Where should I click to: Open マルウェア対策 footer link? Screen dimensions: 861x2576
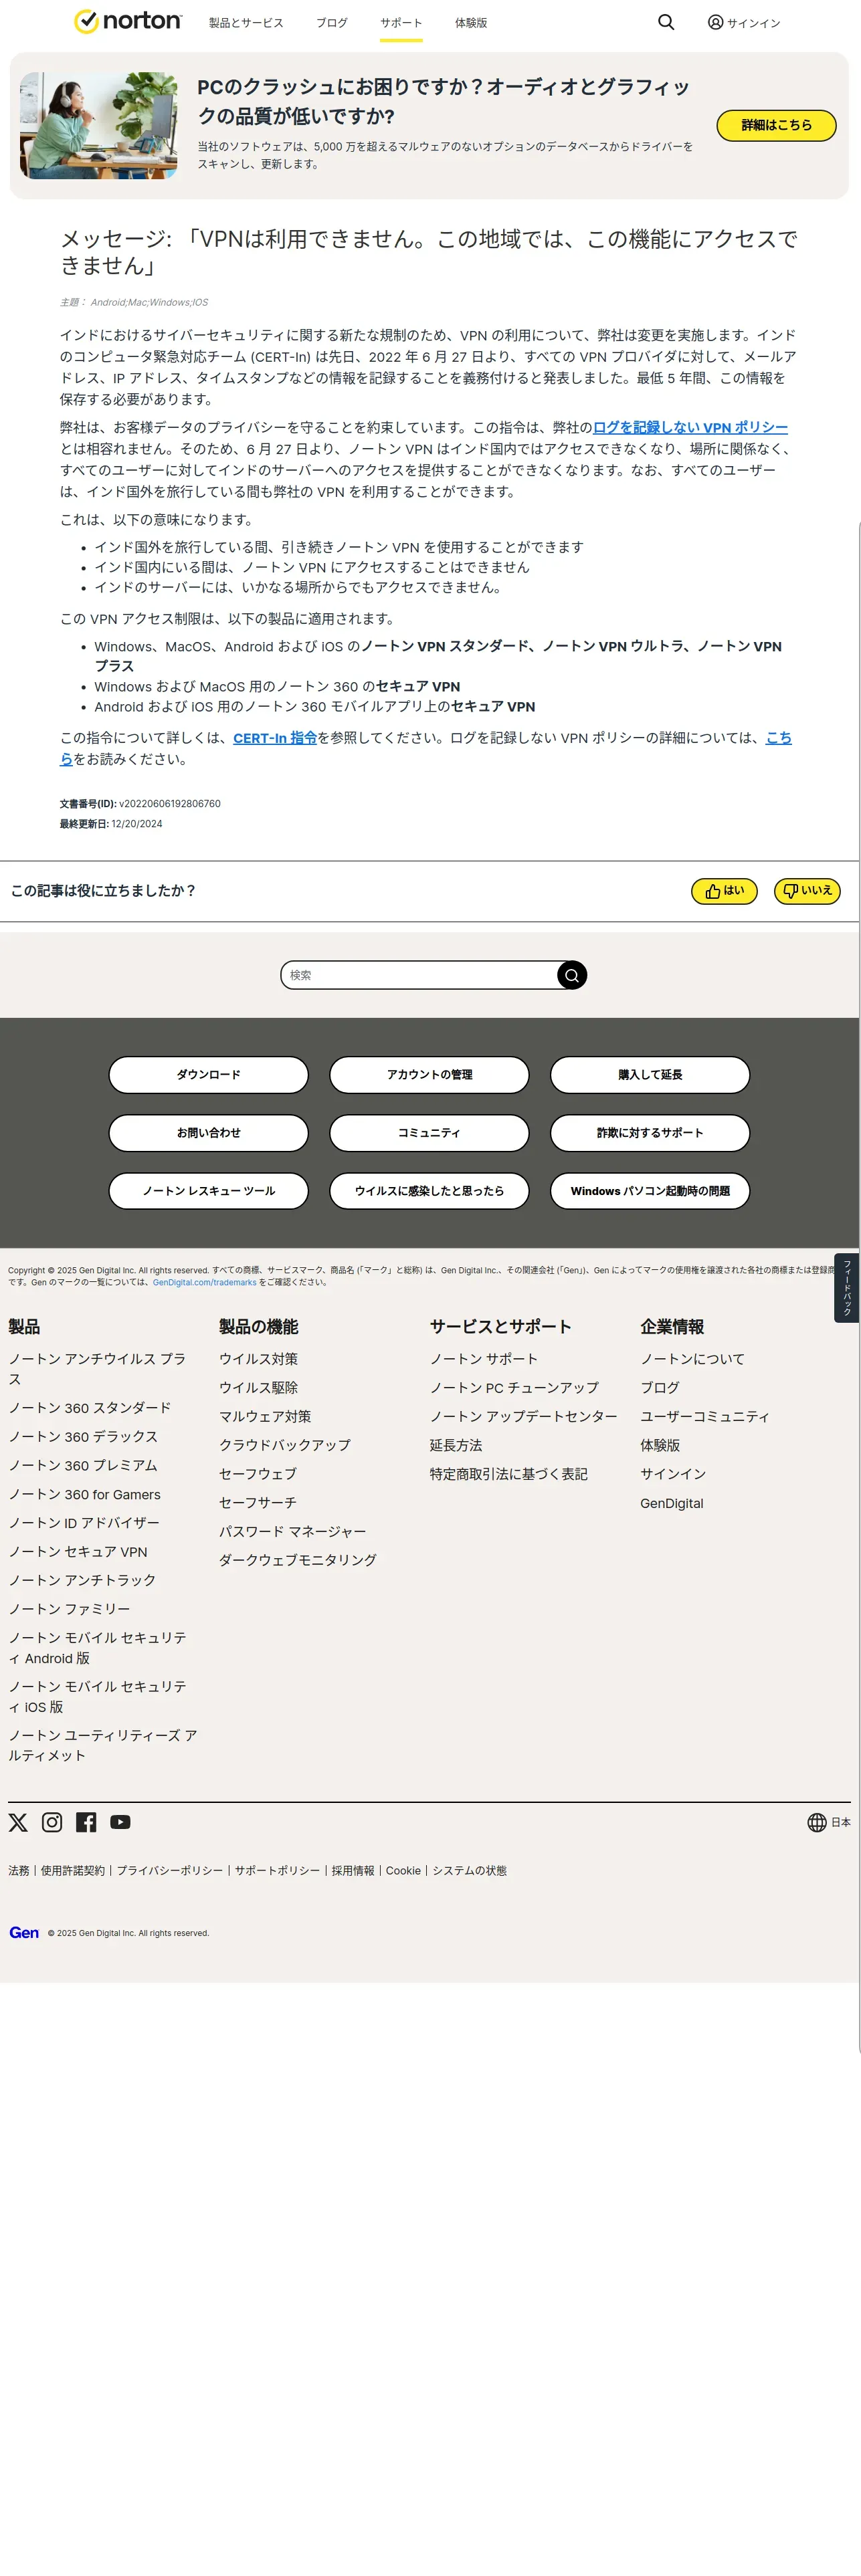tap(265, 1417)
